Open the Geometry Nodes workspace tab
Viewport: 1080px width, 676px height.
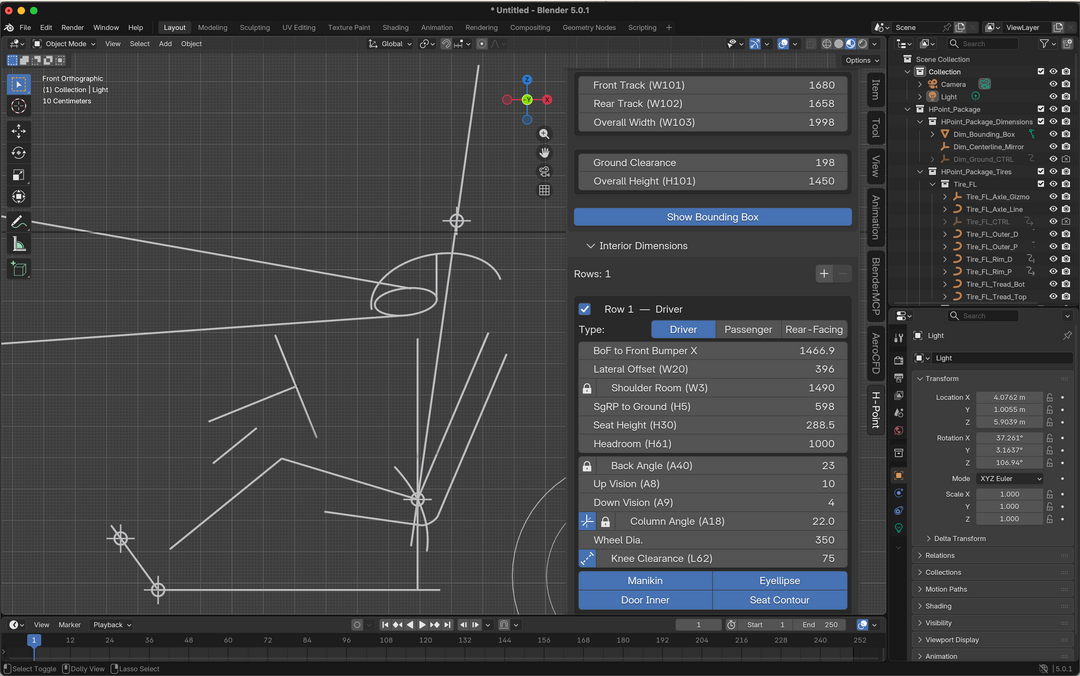click(589, 28)
